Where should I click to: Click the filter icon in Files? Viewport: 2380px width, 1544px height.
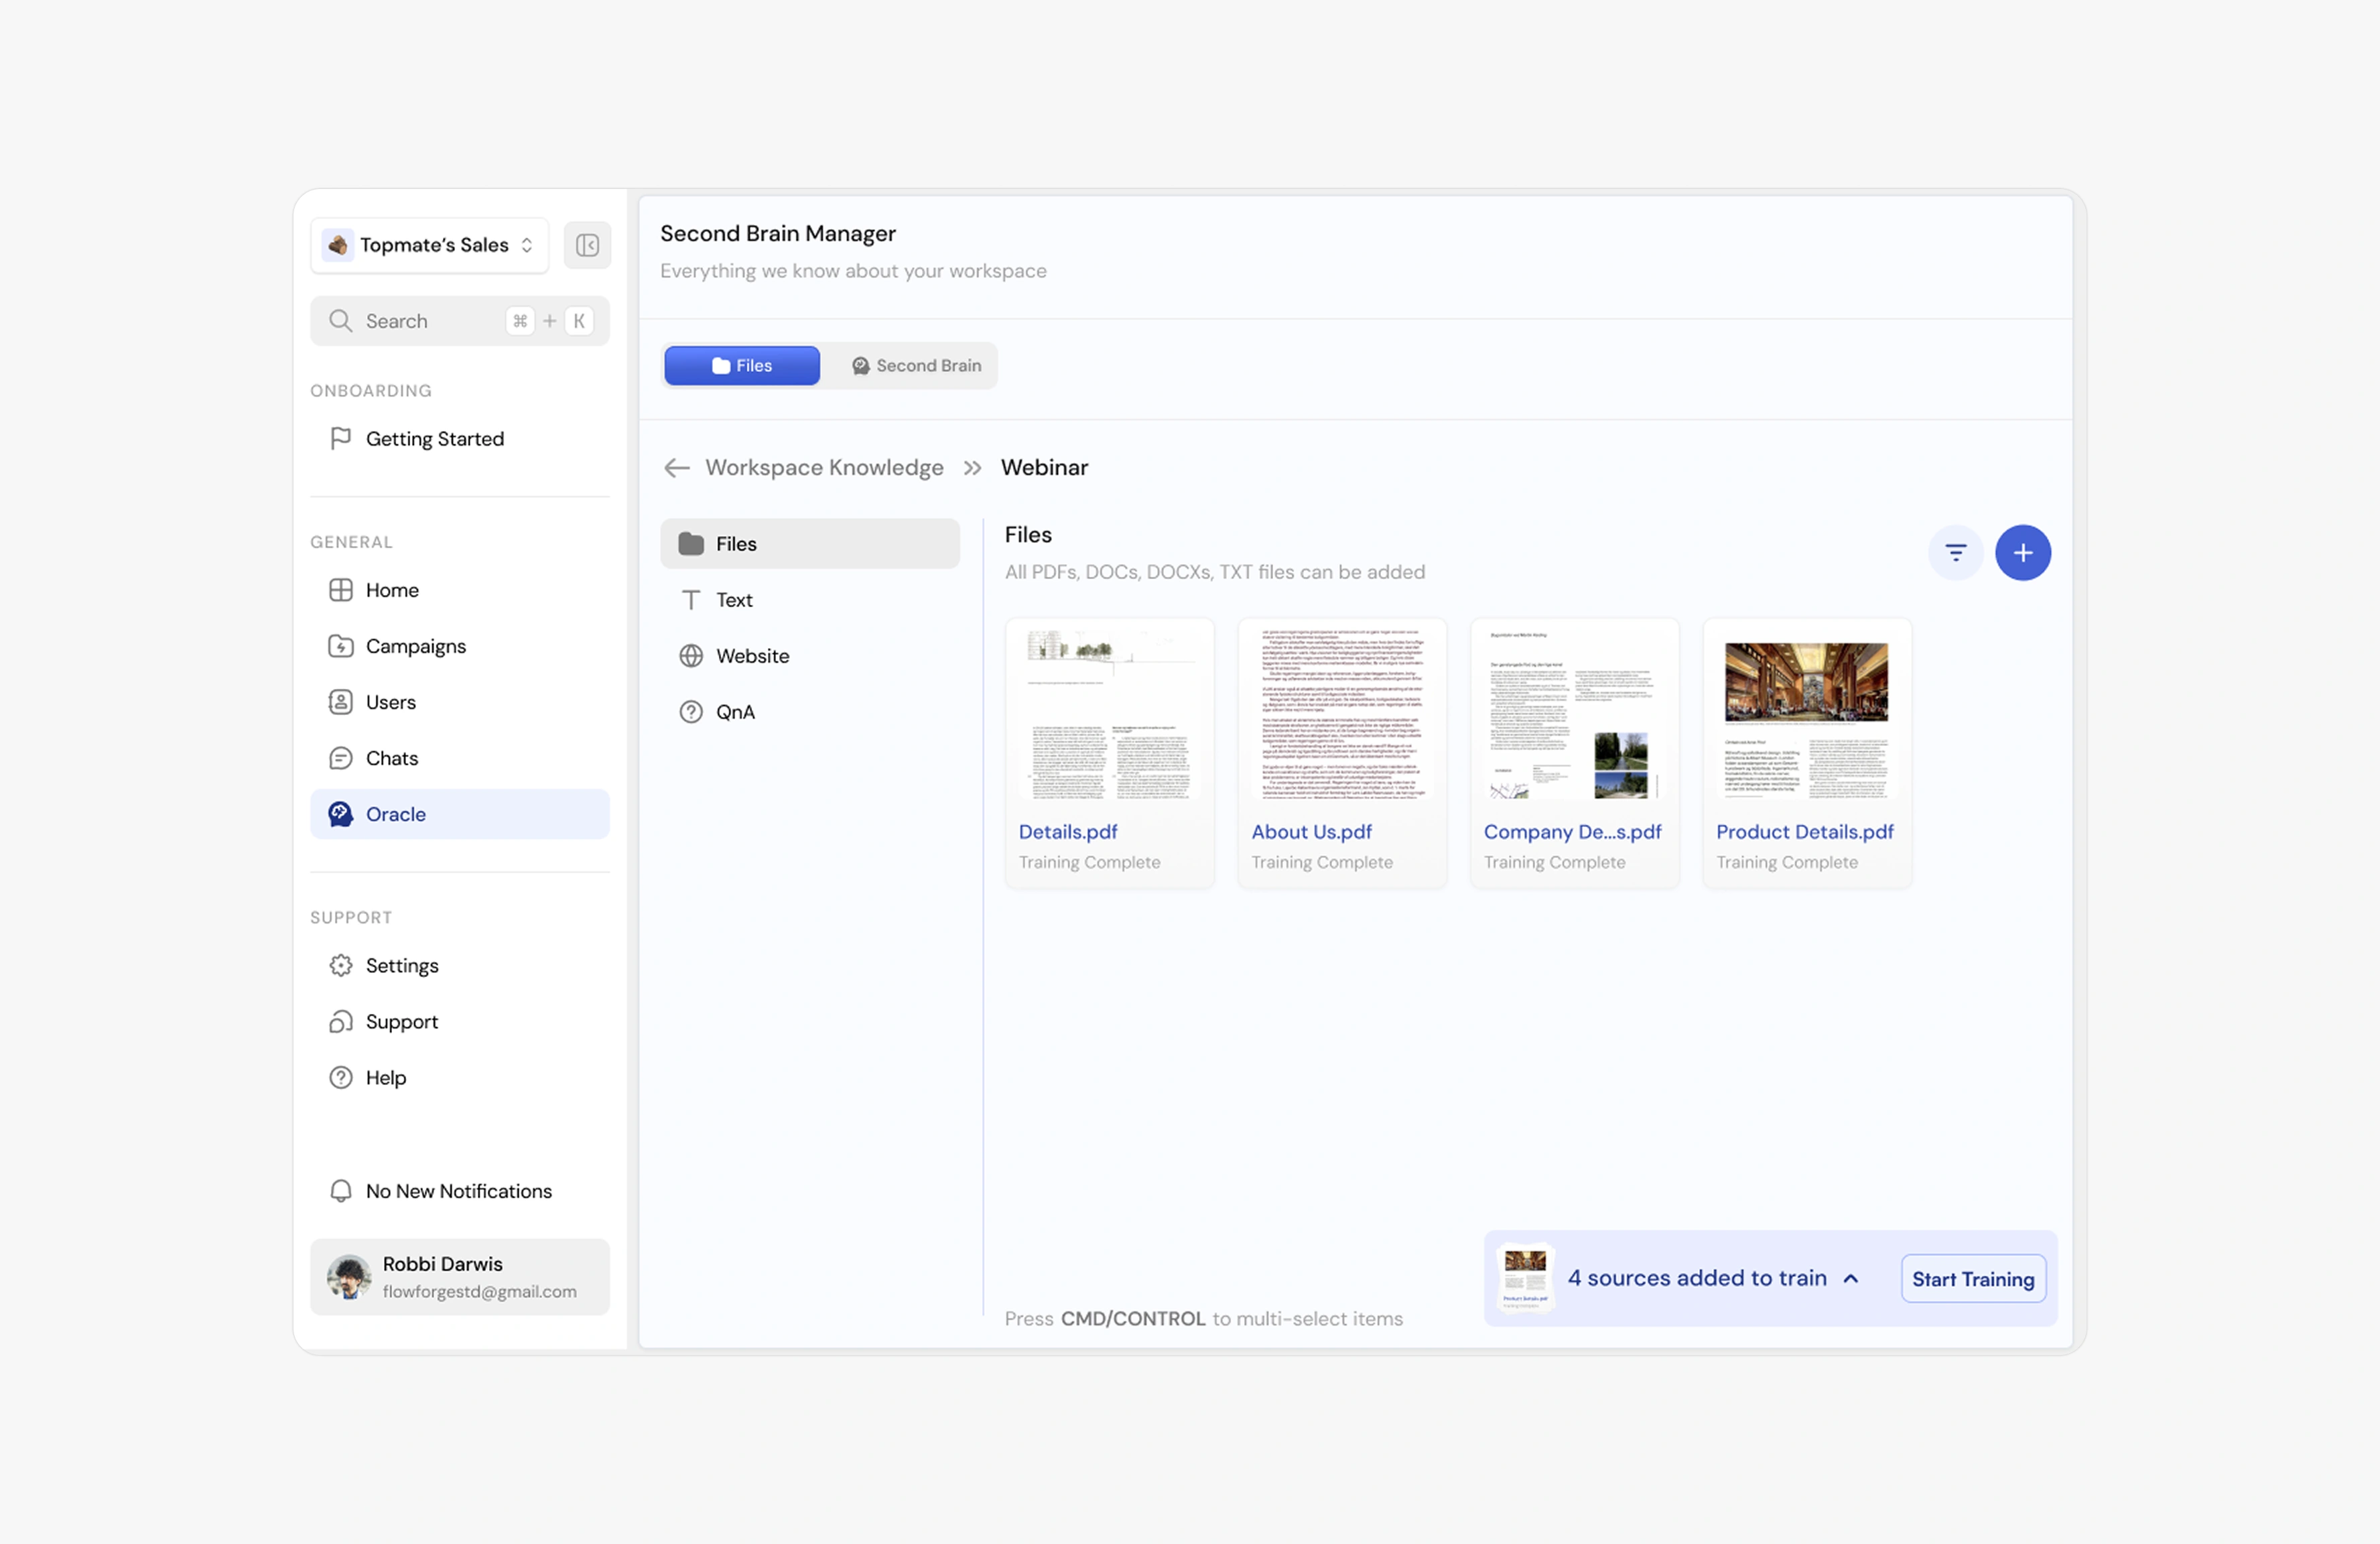tap(1955, 552)
